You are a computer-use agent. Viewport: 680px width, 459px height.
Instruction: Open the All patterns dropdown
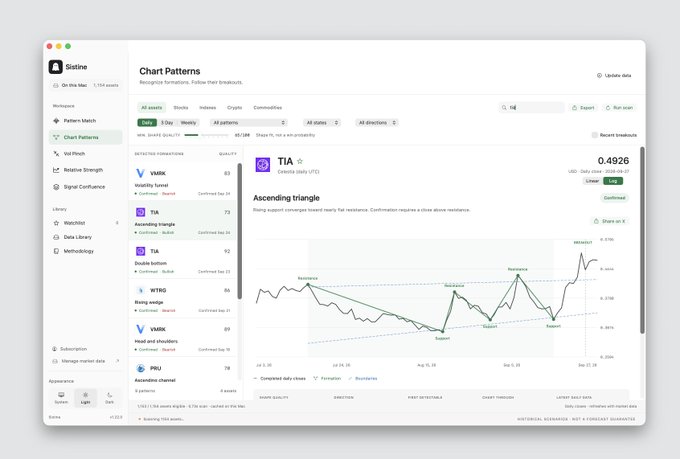pos(248,123)
